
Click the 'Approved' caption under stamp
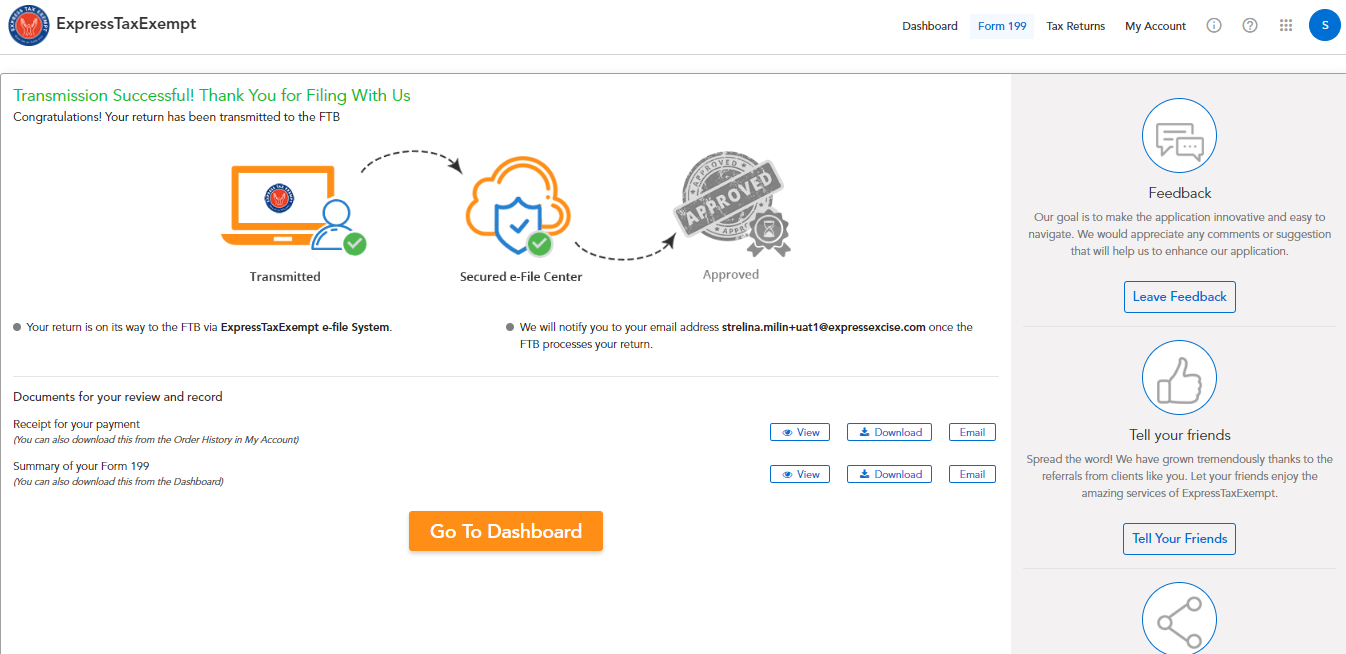tap(731, 274)
